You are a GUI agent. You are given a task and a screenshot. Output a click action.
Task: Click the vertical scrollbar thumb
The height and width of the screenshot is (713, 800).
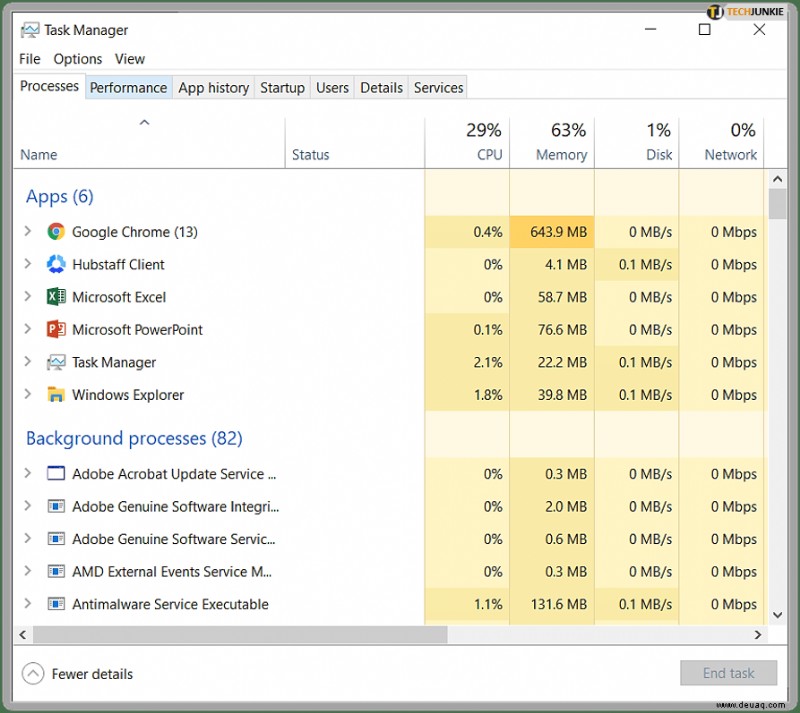coord(778,204)
